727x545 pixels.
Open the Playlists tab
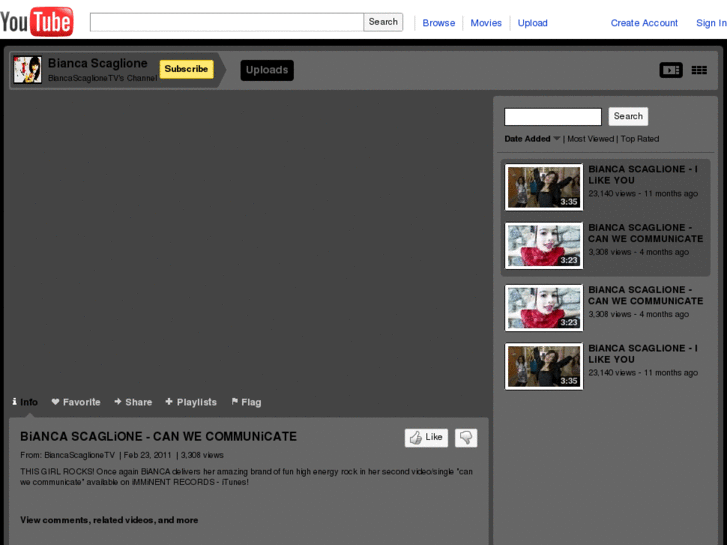click(x=191, y=402)
